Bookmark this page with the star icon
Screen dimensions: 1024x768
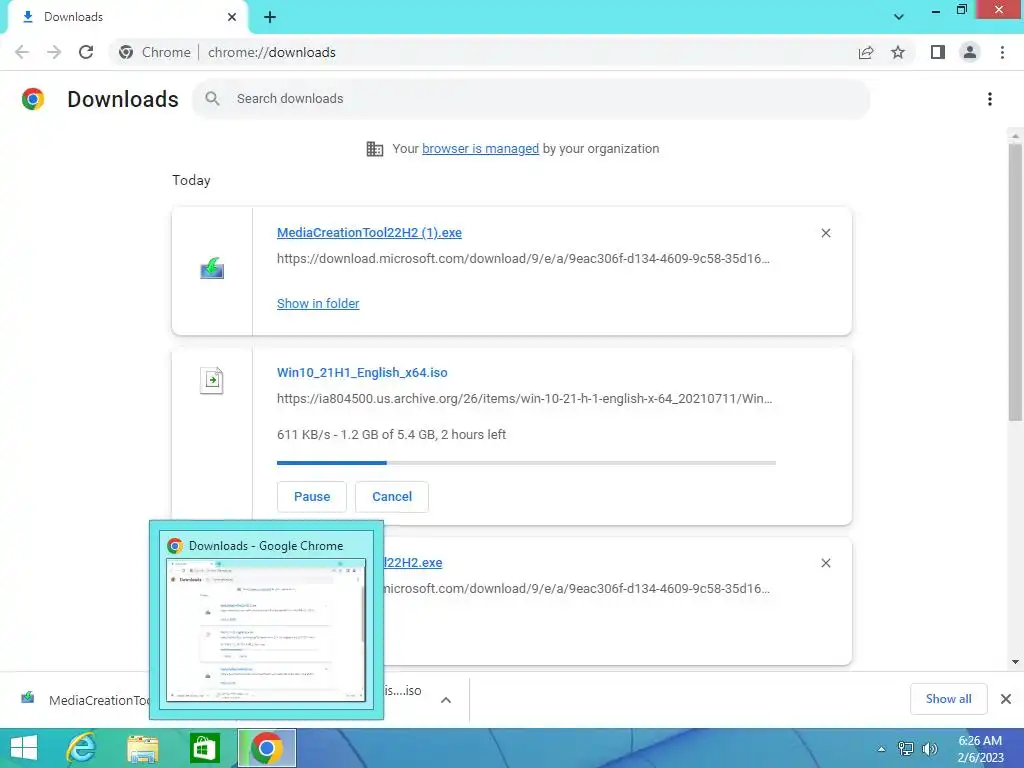(898, 52)
